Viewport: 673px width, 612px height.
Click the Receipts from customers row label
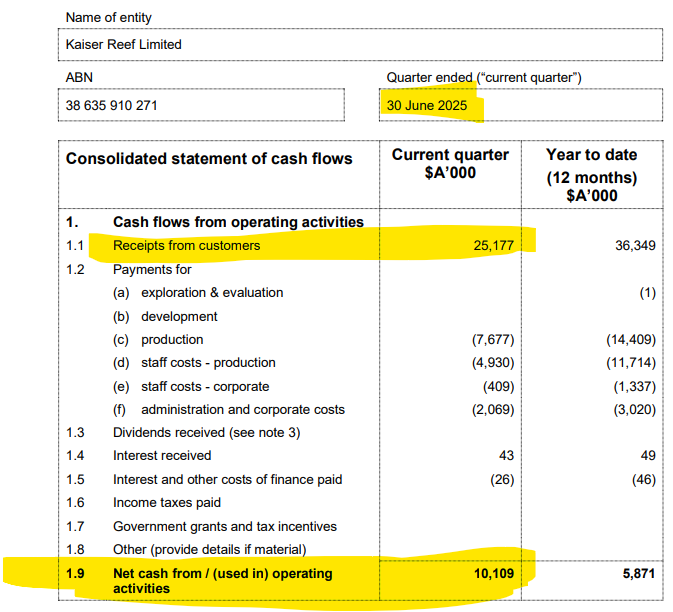(x=186, y=246)
